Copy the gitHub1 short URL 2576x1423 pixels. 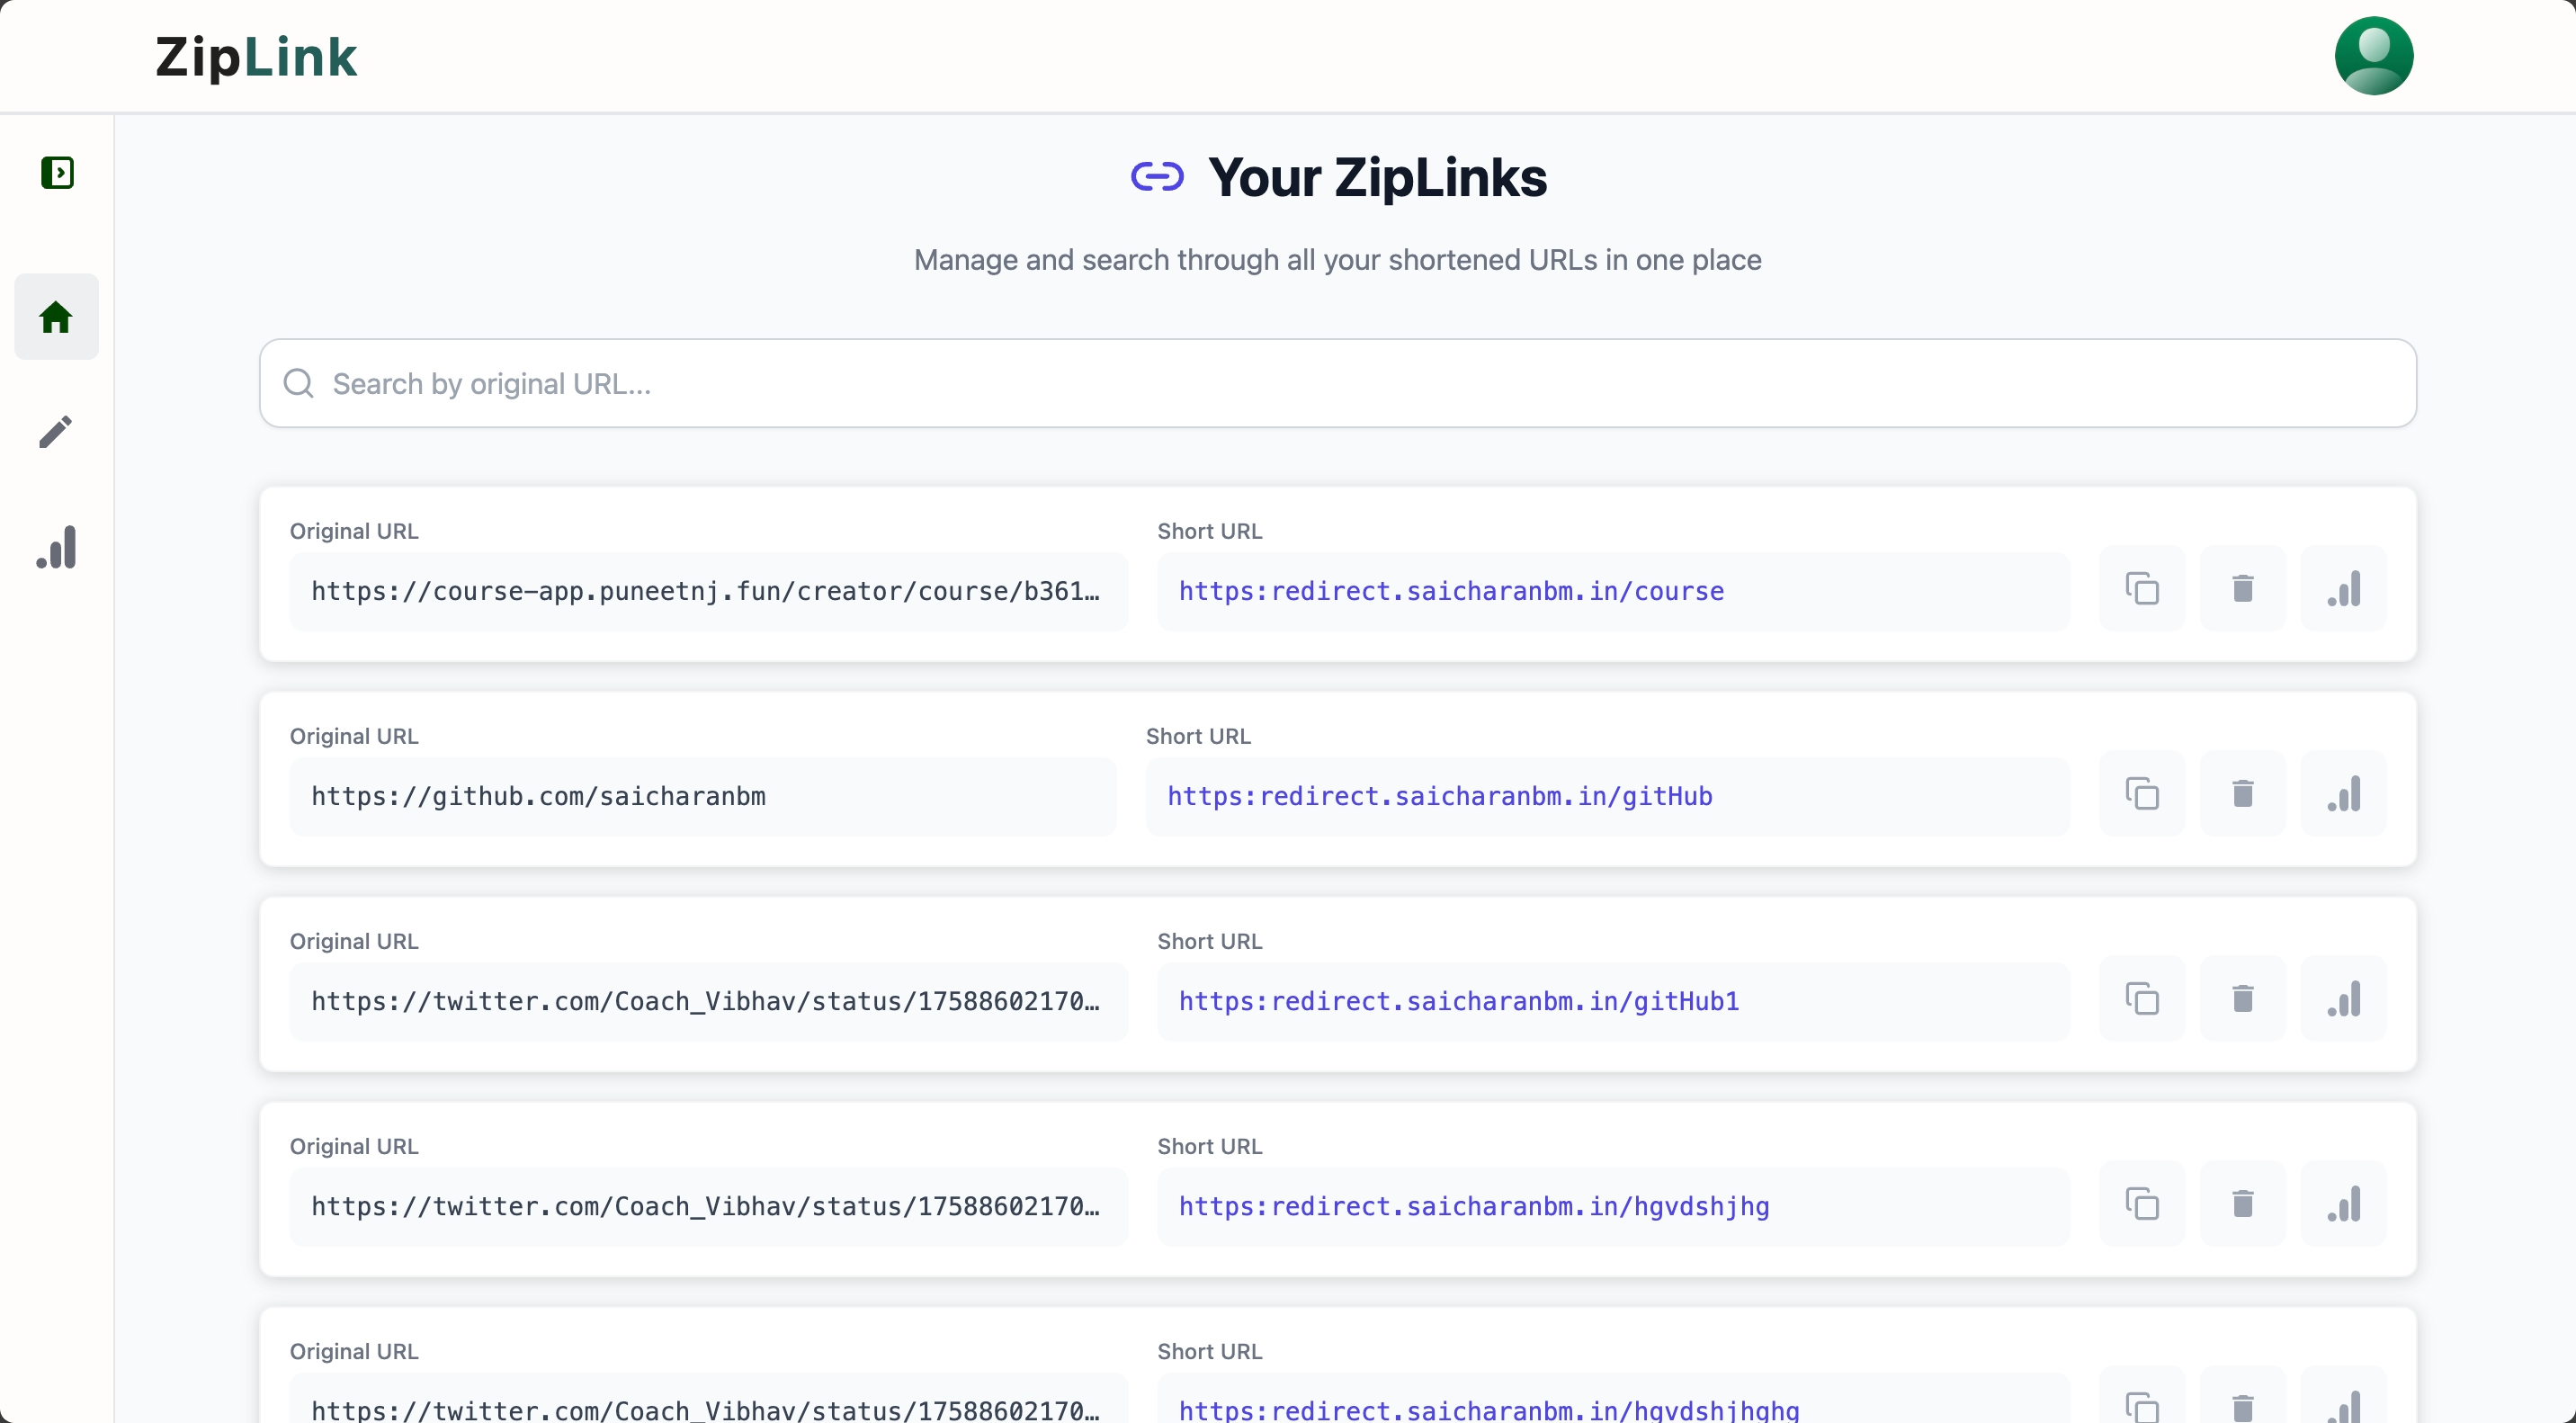[2142, 999]
